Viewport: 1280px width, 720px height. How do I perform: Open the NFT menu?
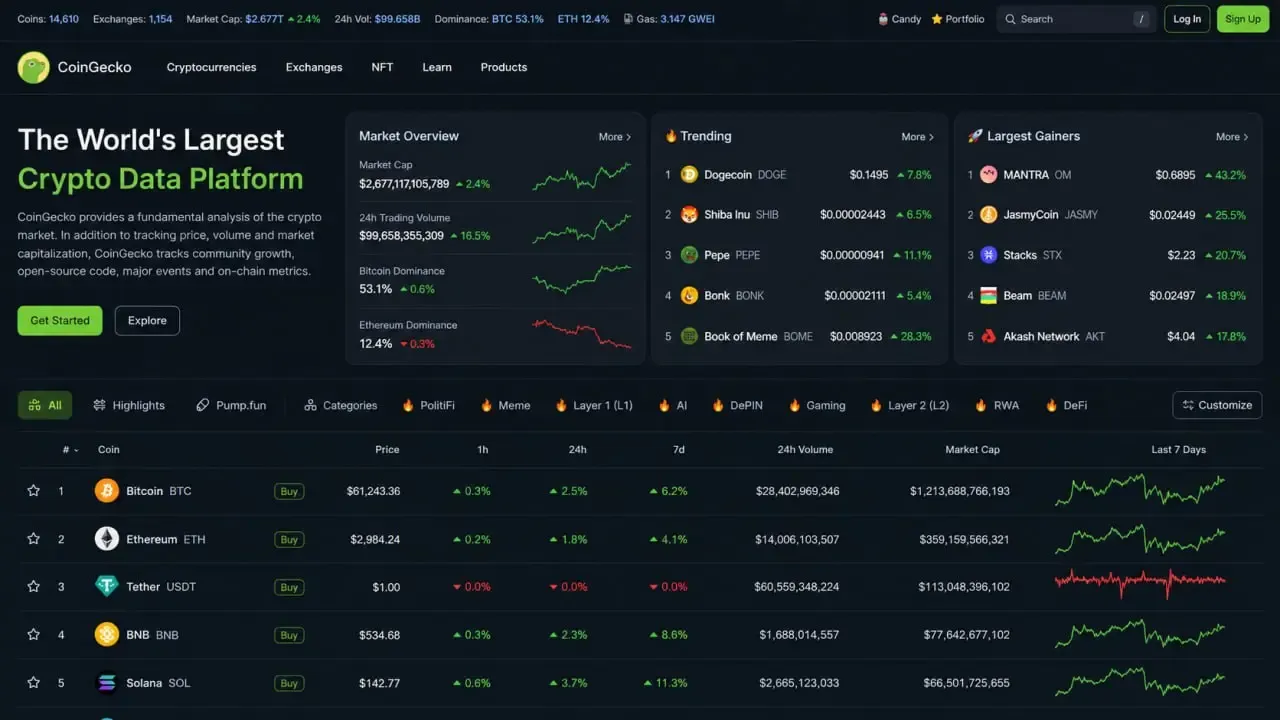pos(382,67)
